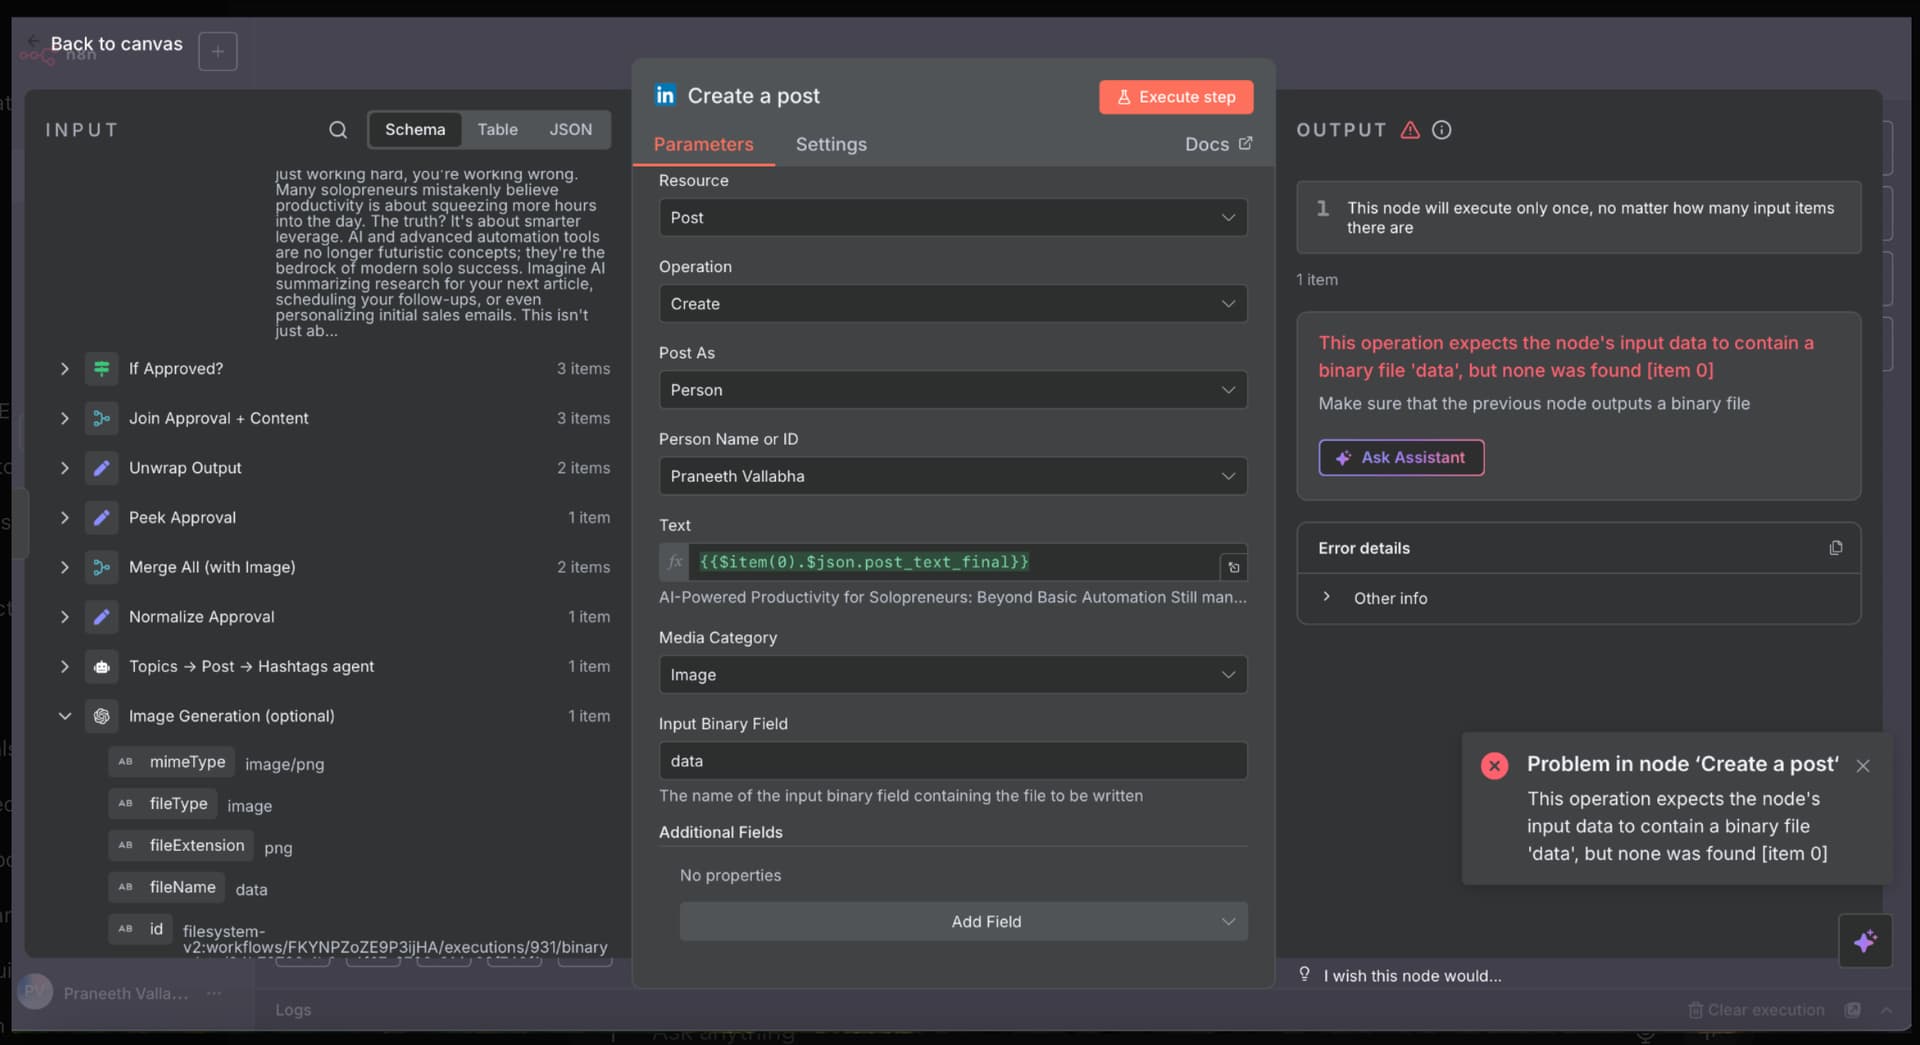Switch input view to Table

click(x=497, y=130)
